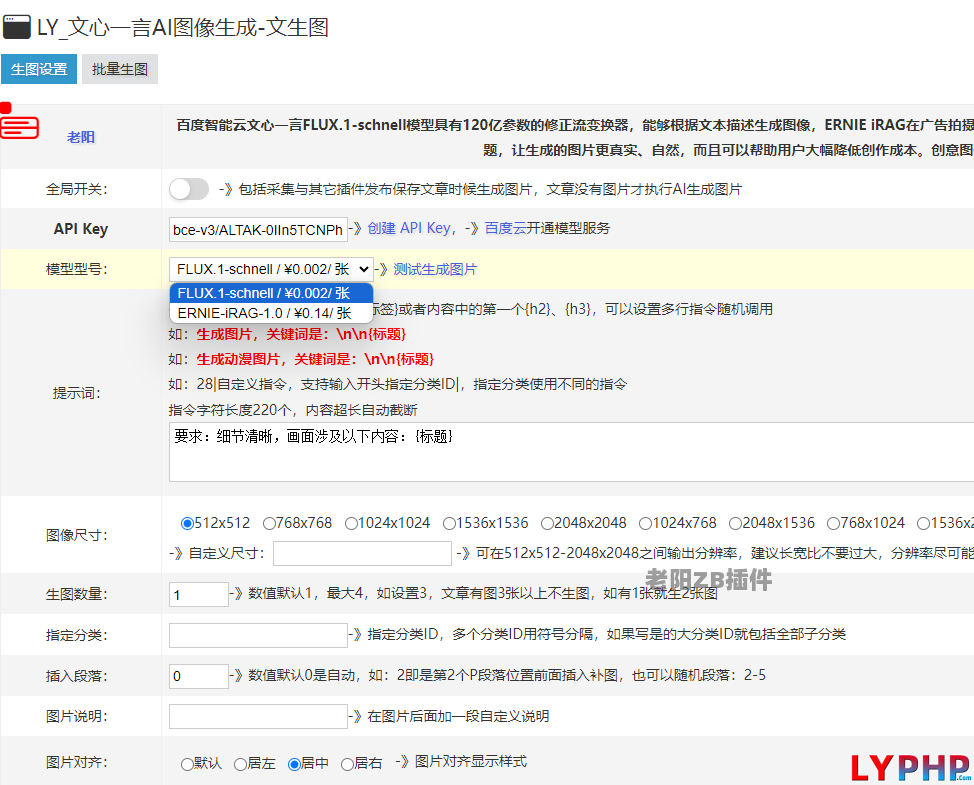
Task: Click the 自定义尺寸 input field
Action: tap(362, 553)
